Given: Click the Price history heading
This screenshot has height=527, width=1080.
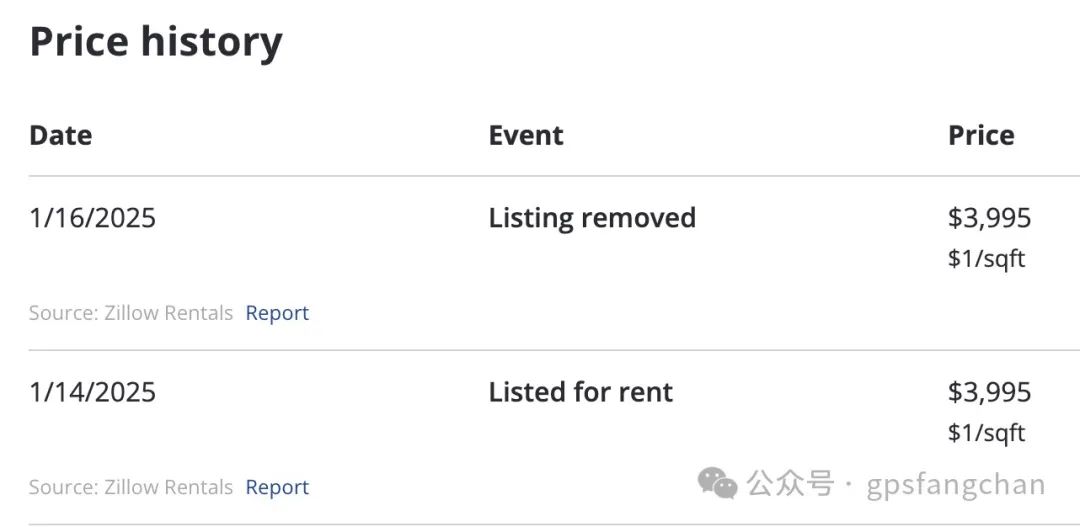Looking at the screenshot, I should coord(156,41).
